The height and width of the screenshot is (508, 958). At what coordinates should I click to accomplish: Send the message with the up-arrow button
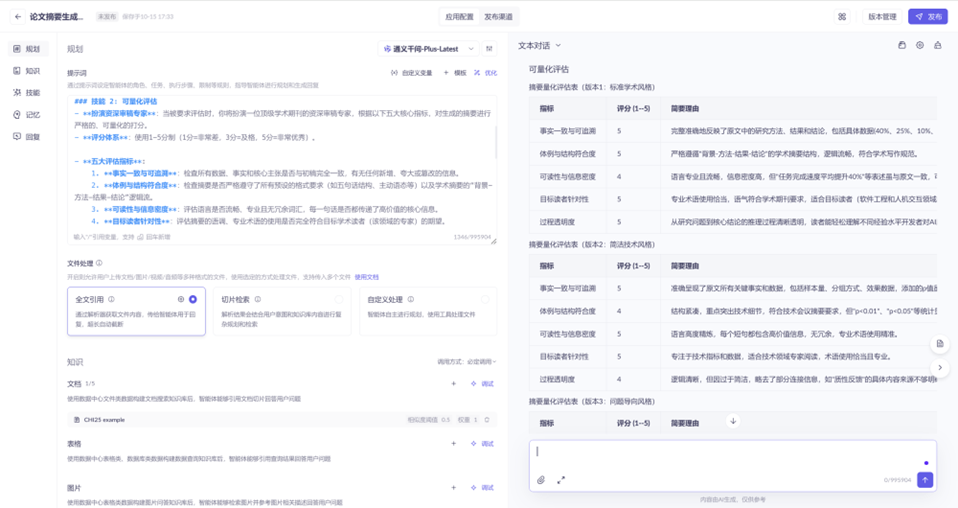(925, 480)
